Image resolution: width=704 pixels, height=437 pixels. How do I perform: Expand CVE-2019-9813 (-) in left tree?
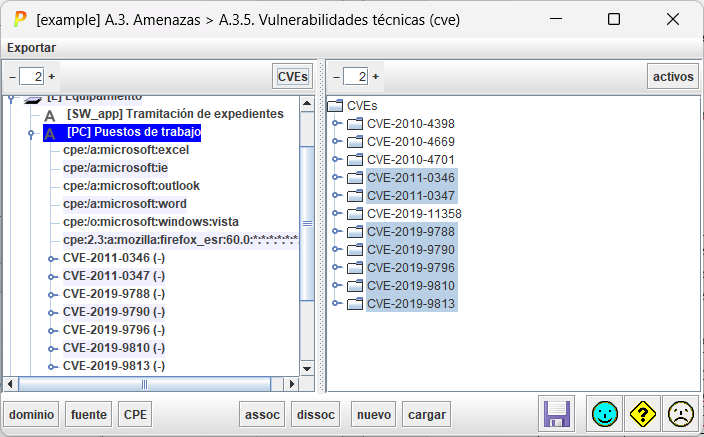(52, 366)
